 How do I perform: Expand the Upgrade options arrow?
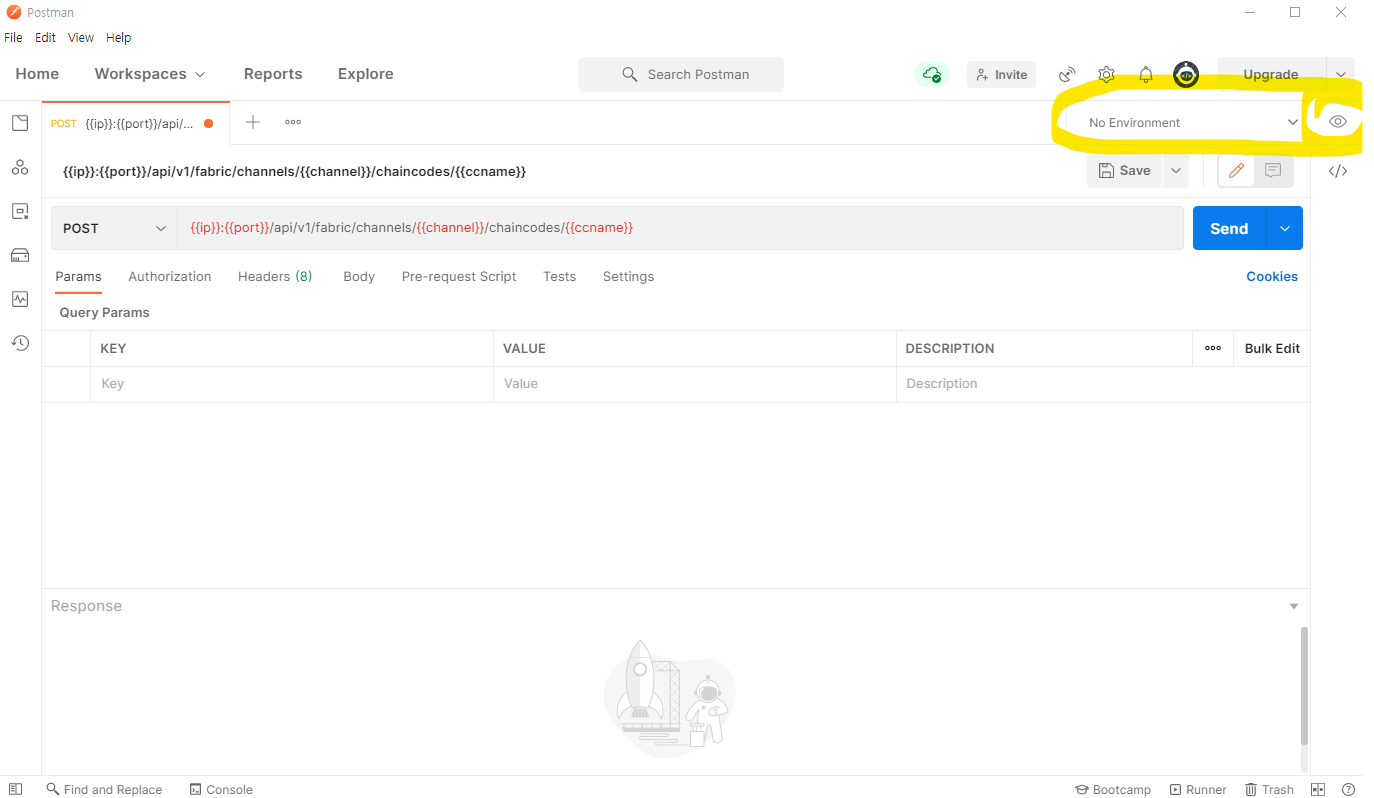click(1341, 74)
